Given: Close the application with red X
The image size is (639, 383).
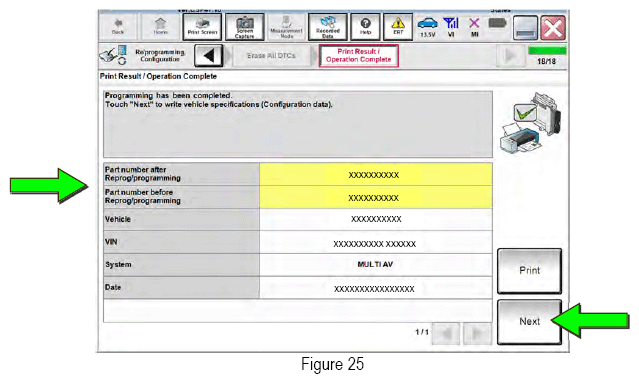Looking at the screenshot, I should click(x=553, y=28).
